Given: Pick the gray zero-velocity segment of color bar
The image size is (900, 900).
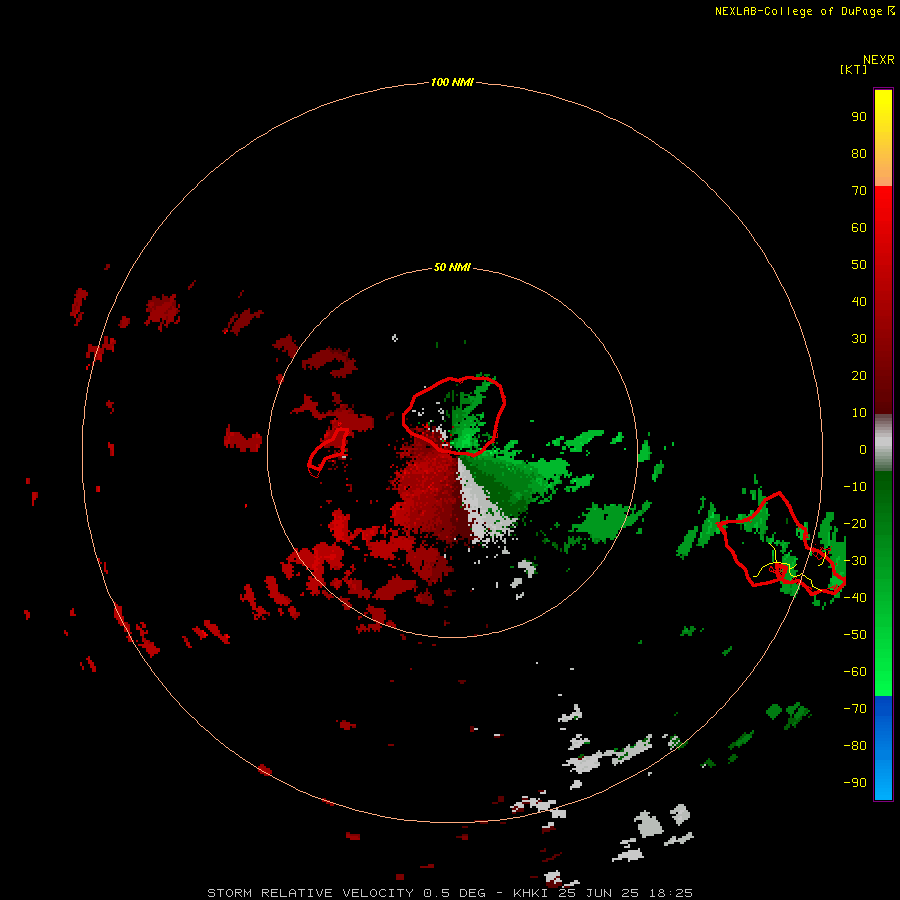Looking at the screenshot, I should coord(883,443).
